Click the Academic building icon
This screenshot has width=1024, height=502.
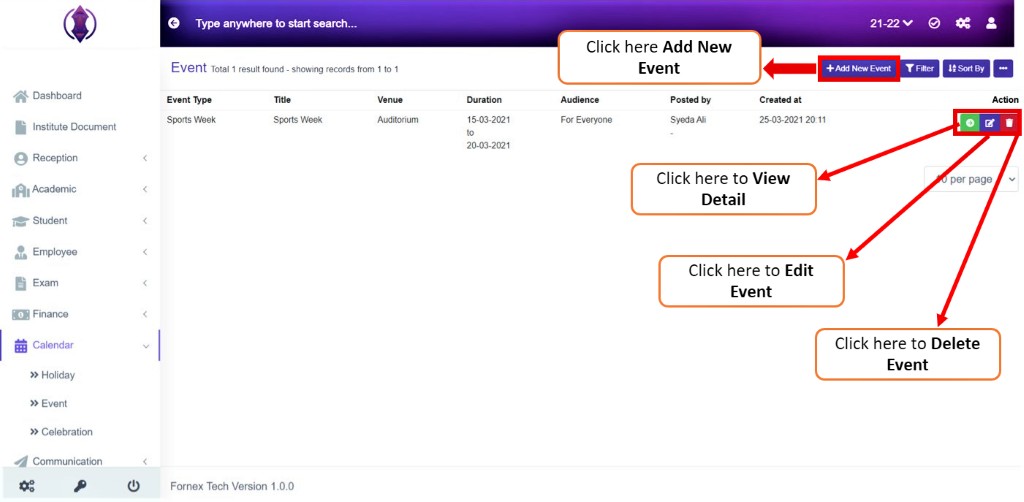click(x=21, y=190)
